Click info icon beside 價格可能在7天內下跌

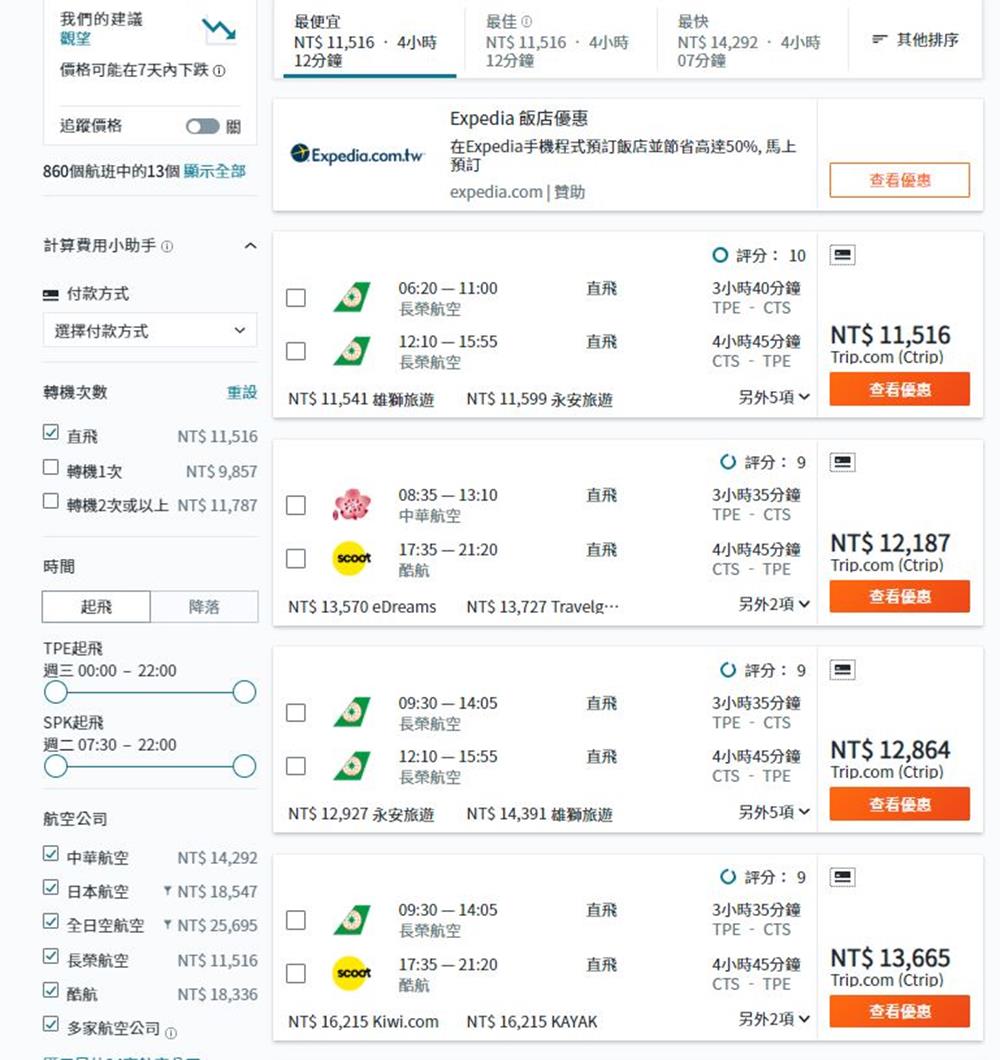click(x=219, y=71)
